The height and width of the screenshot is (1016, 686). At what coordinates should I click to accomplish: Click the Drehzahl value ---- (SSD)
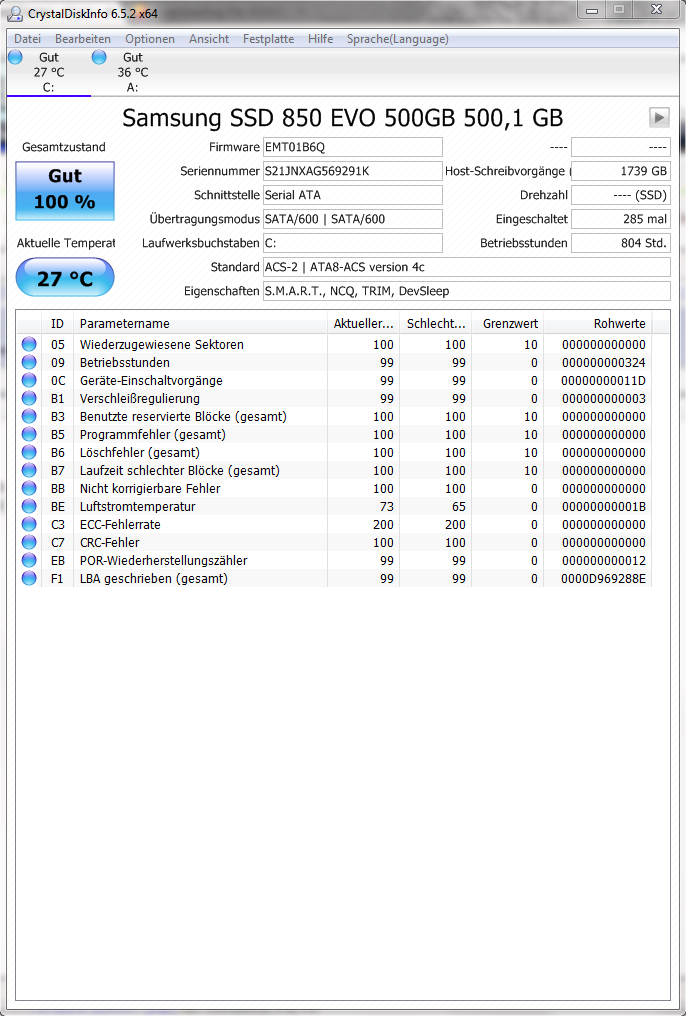click(621, 195)
